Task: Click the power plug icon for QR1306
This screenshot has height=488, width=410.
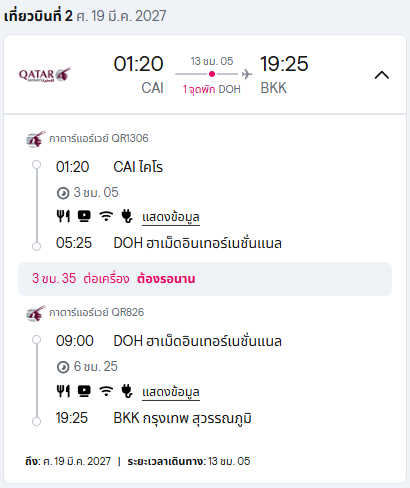Action: (x=127, y=216)
